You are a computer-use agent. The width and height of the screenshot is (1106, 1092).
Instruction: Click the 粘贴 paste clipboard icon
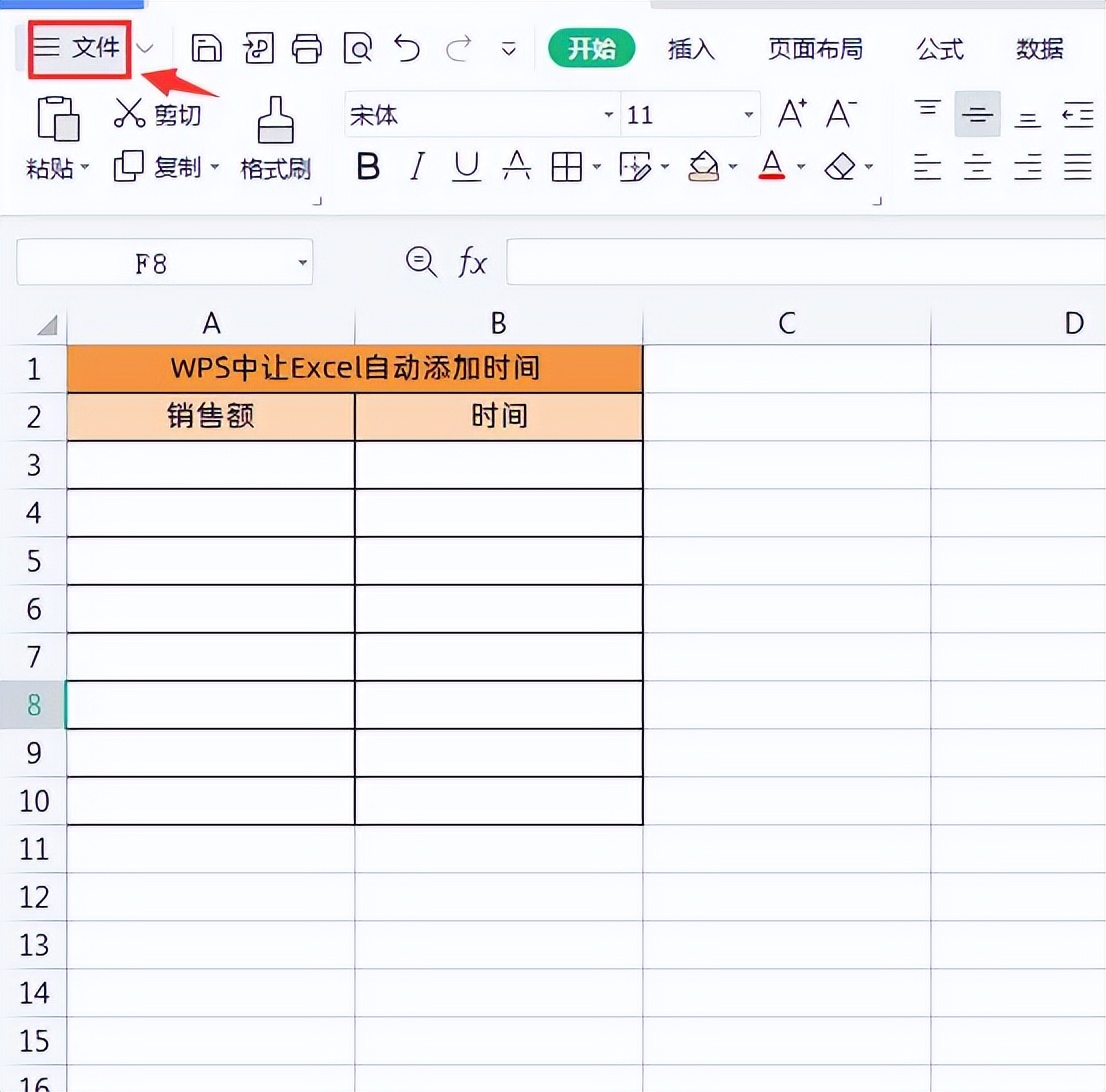pyautogui.click(x=58, y=118)
